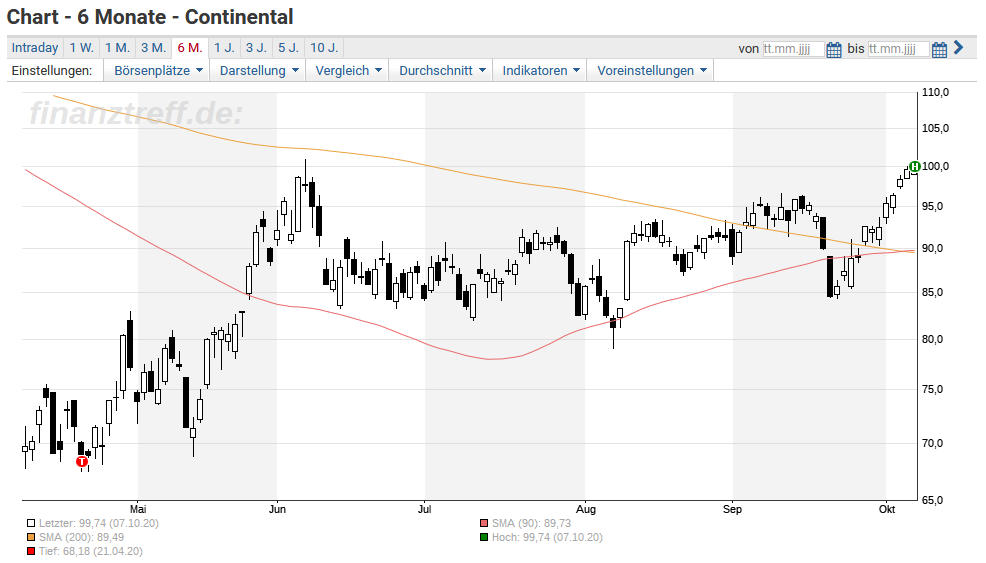
Task: Click the 100,0 price axis label
Action: coord(936,167)
